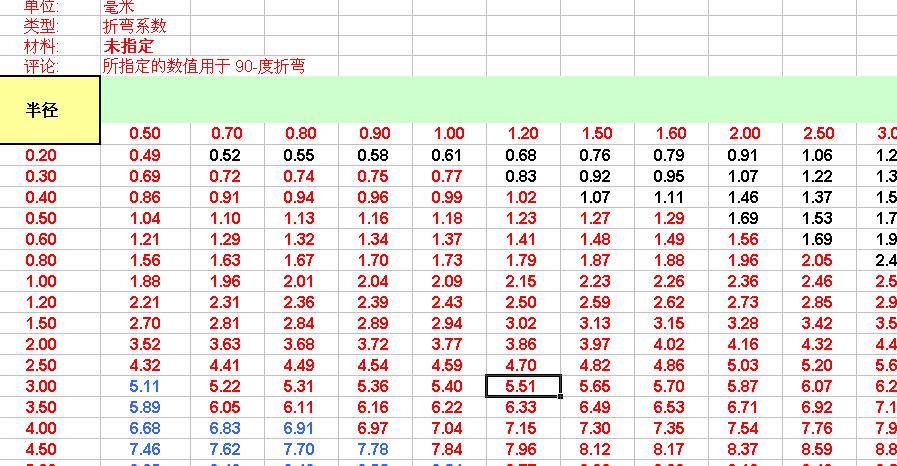Select cell 1.04 in radius 0.50 row
The image size is (897, 466).
point(145,218)
